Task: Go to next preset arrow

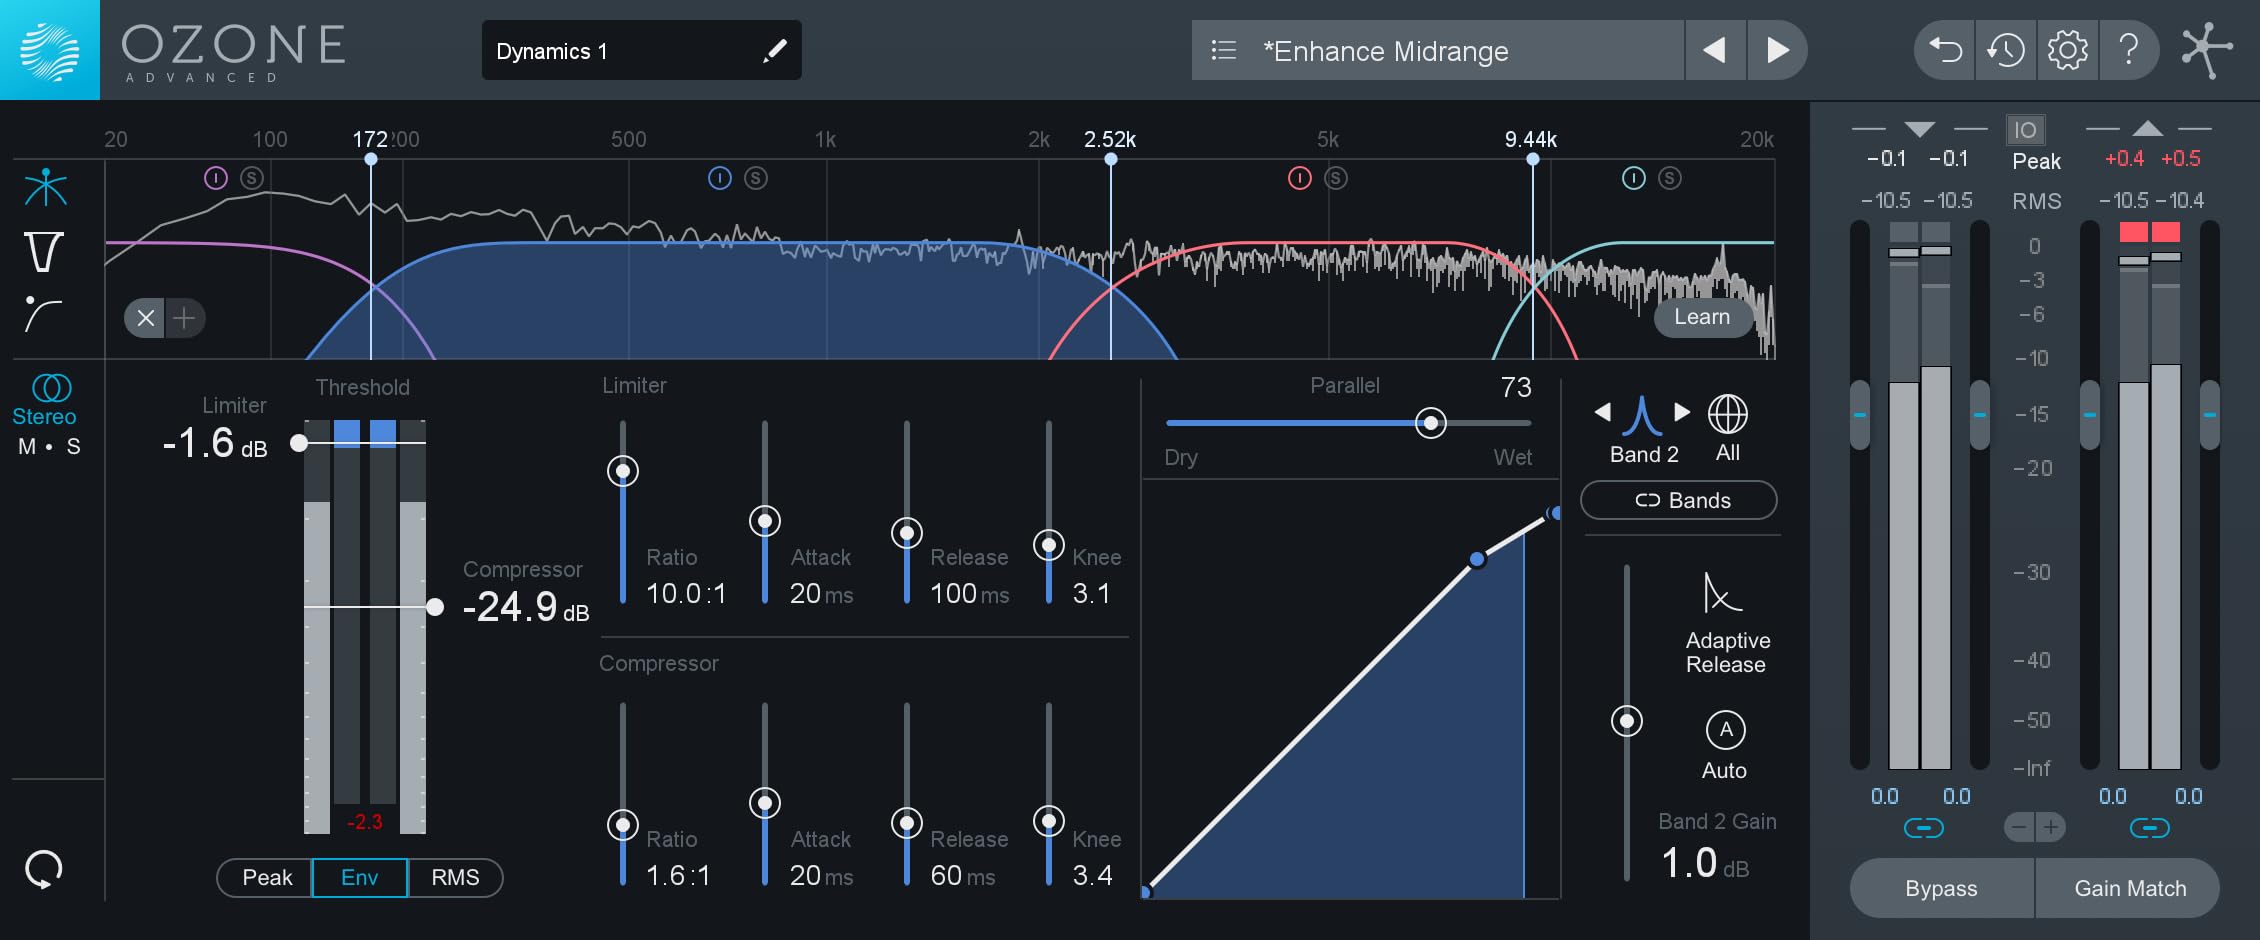Action: (x=1777, y=50)
